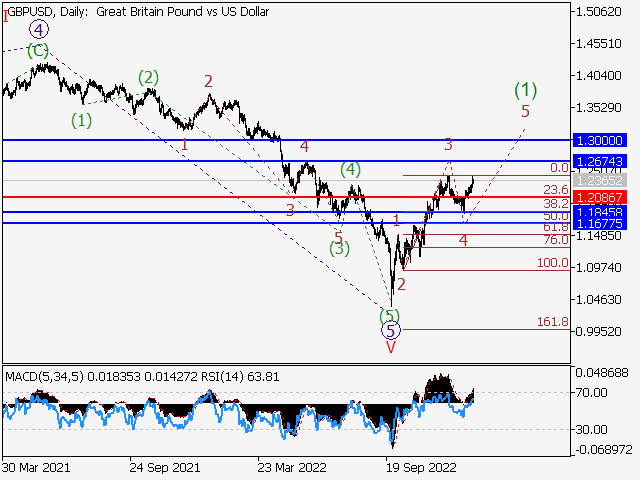Select the 0.048688 indicator scale label

(602, 373)
